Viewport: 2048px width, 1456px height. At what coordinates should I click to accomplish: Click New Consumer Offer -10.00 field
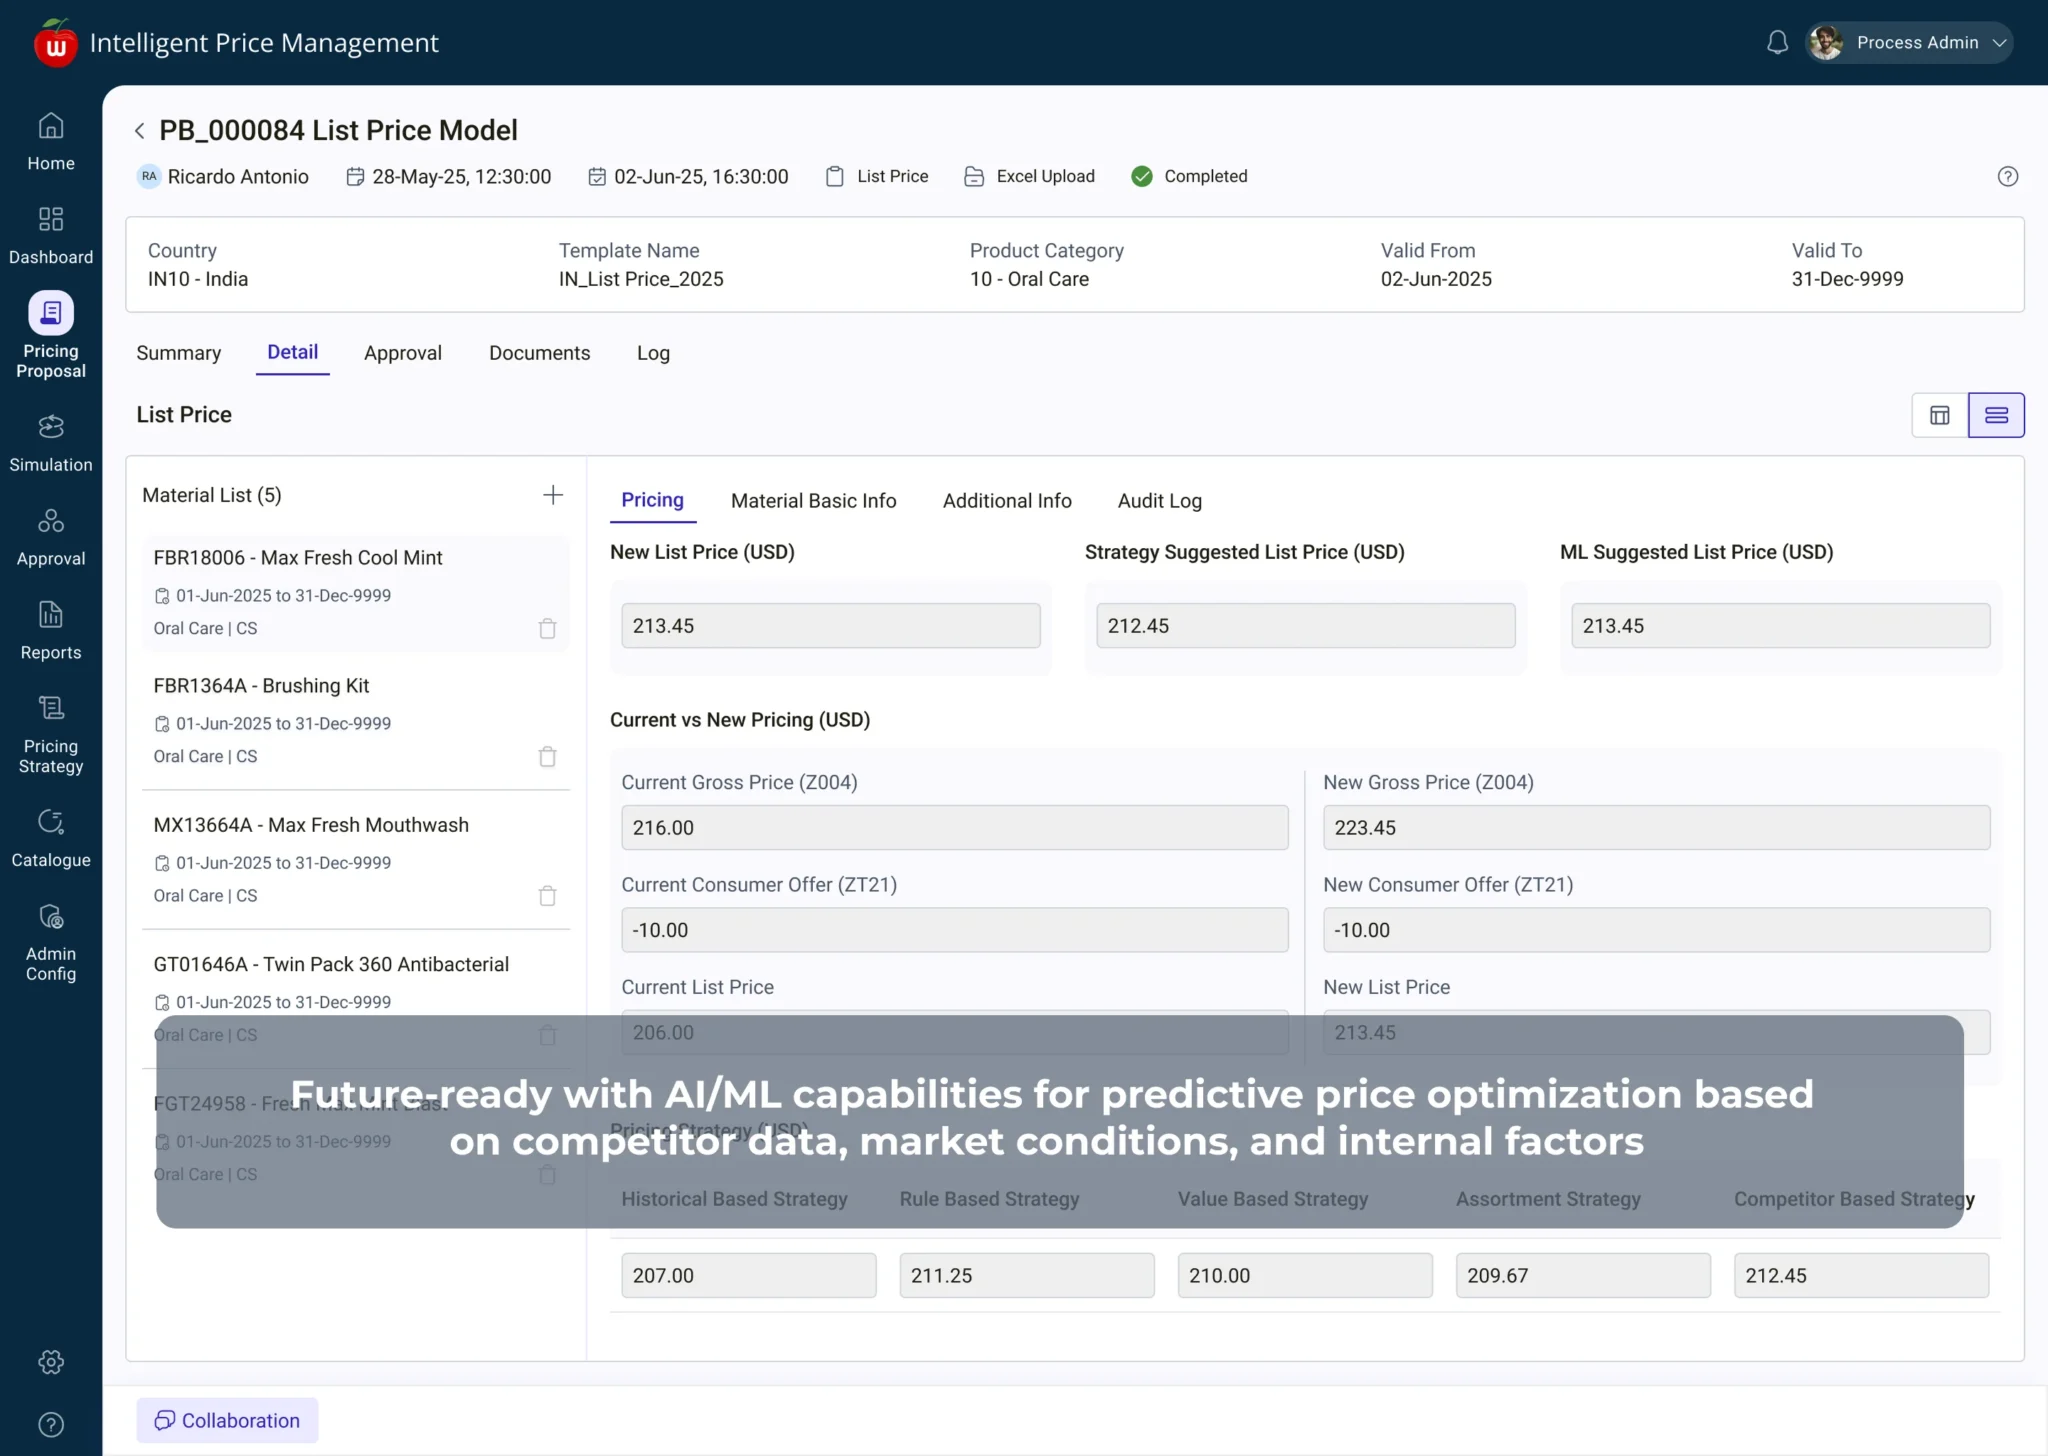coord(1656,930)
